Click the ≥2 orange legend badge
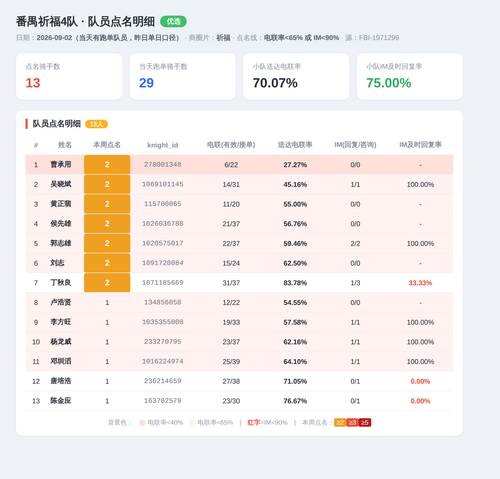The width and height of the screenshot is (500, 479). (340, 422)
